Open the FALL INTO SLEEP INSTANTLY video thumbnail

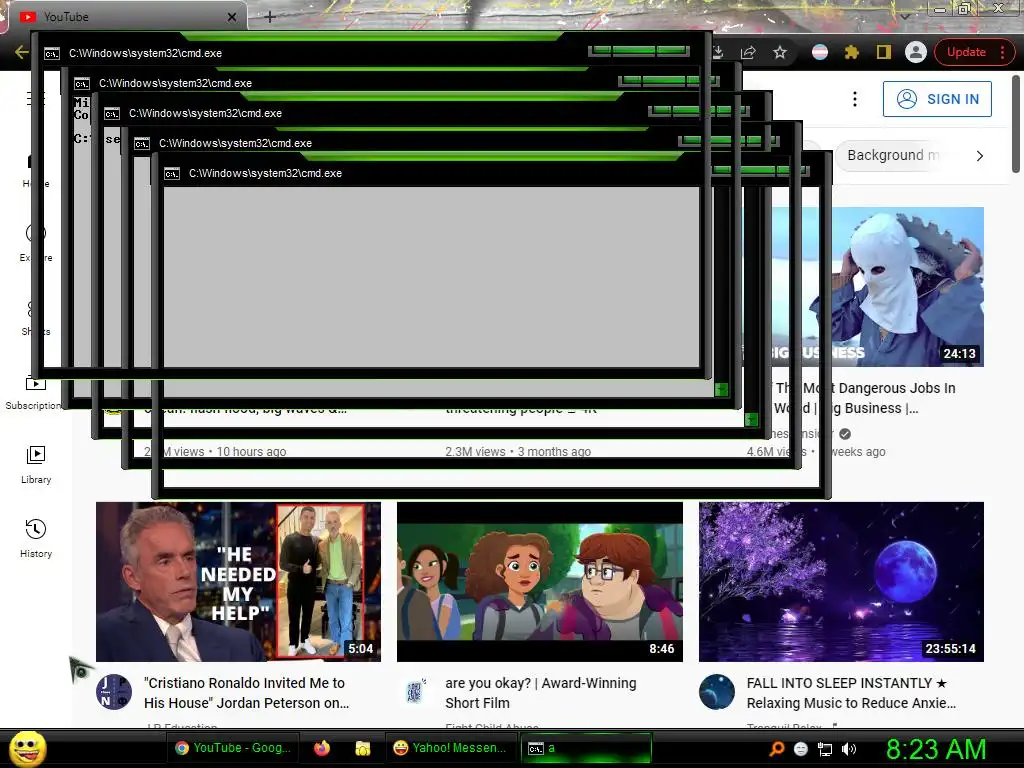tap(841, 582)
